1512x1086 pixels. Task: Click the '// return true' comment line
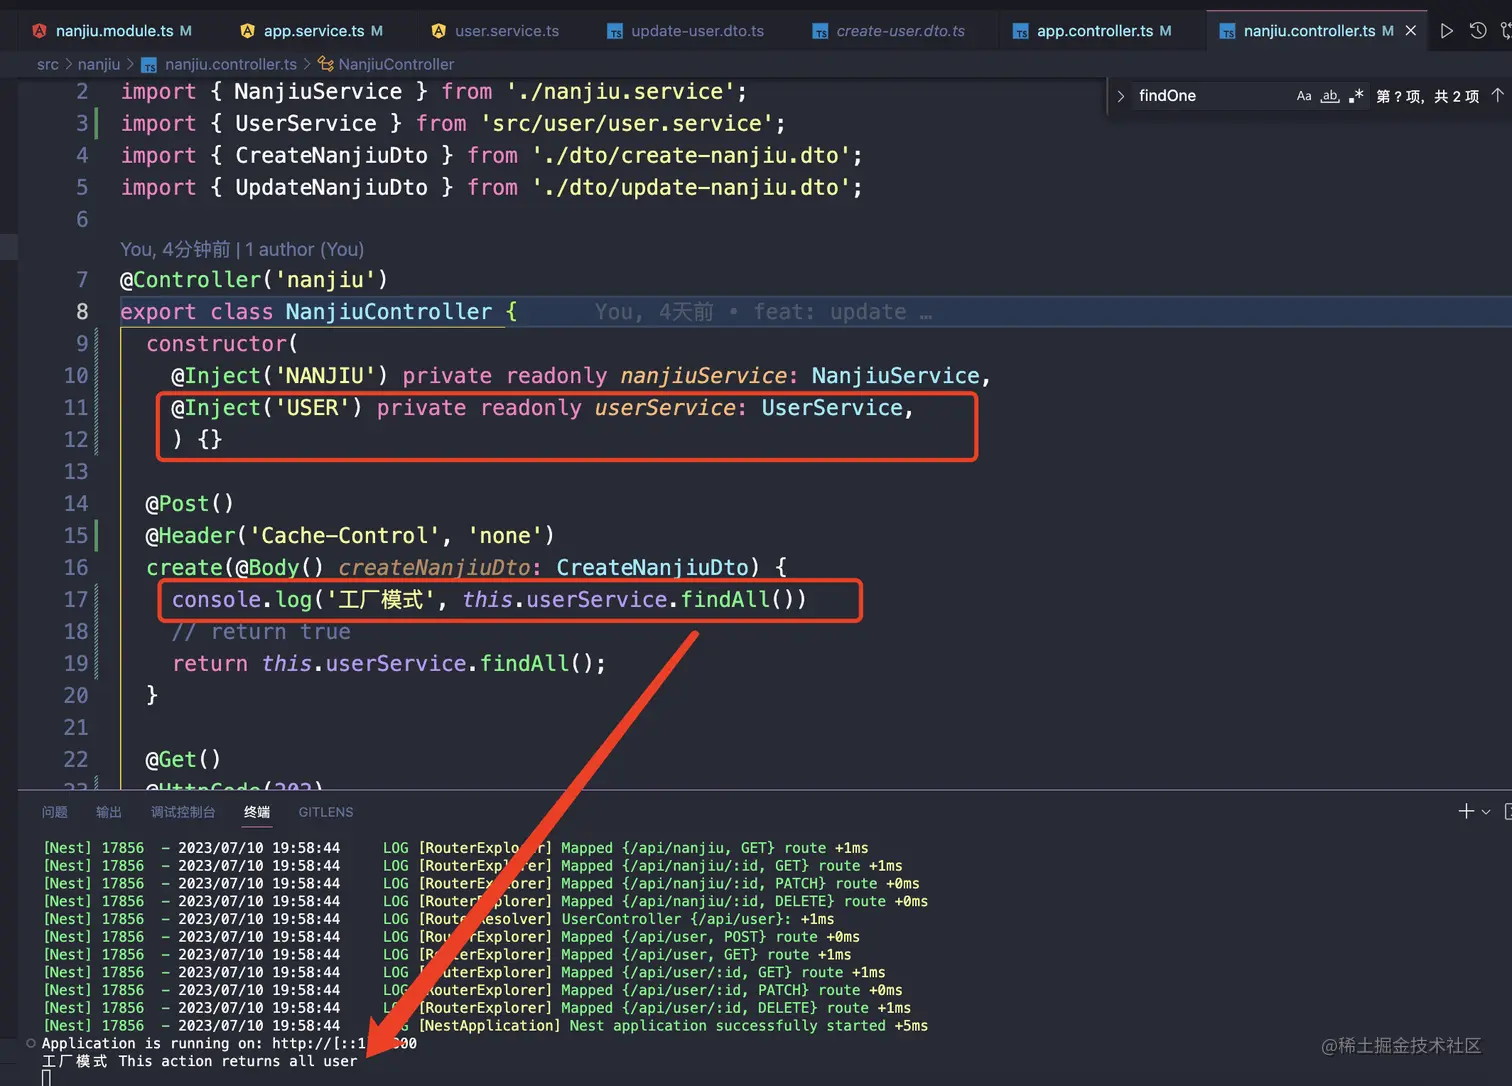261,632
